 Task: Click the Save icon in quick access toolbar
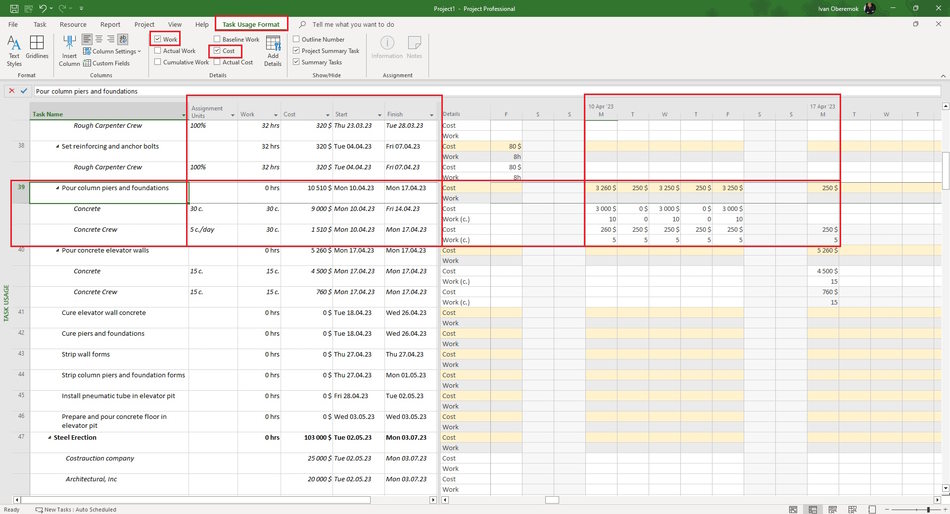point(13,8)
